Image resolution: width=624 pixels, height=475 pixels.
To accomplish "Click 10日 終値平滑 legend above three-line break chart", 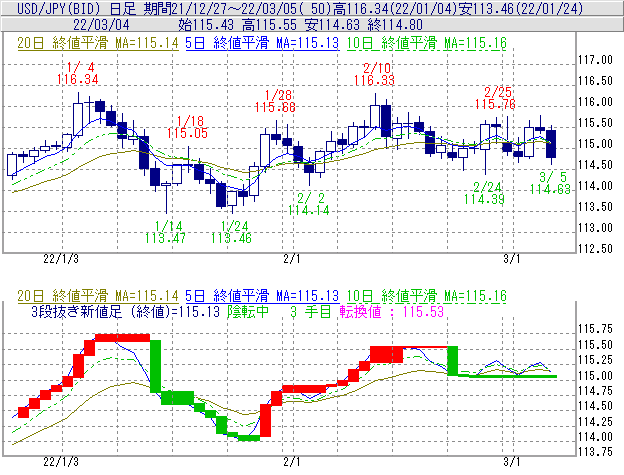I will [x=427, y=296].
